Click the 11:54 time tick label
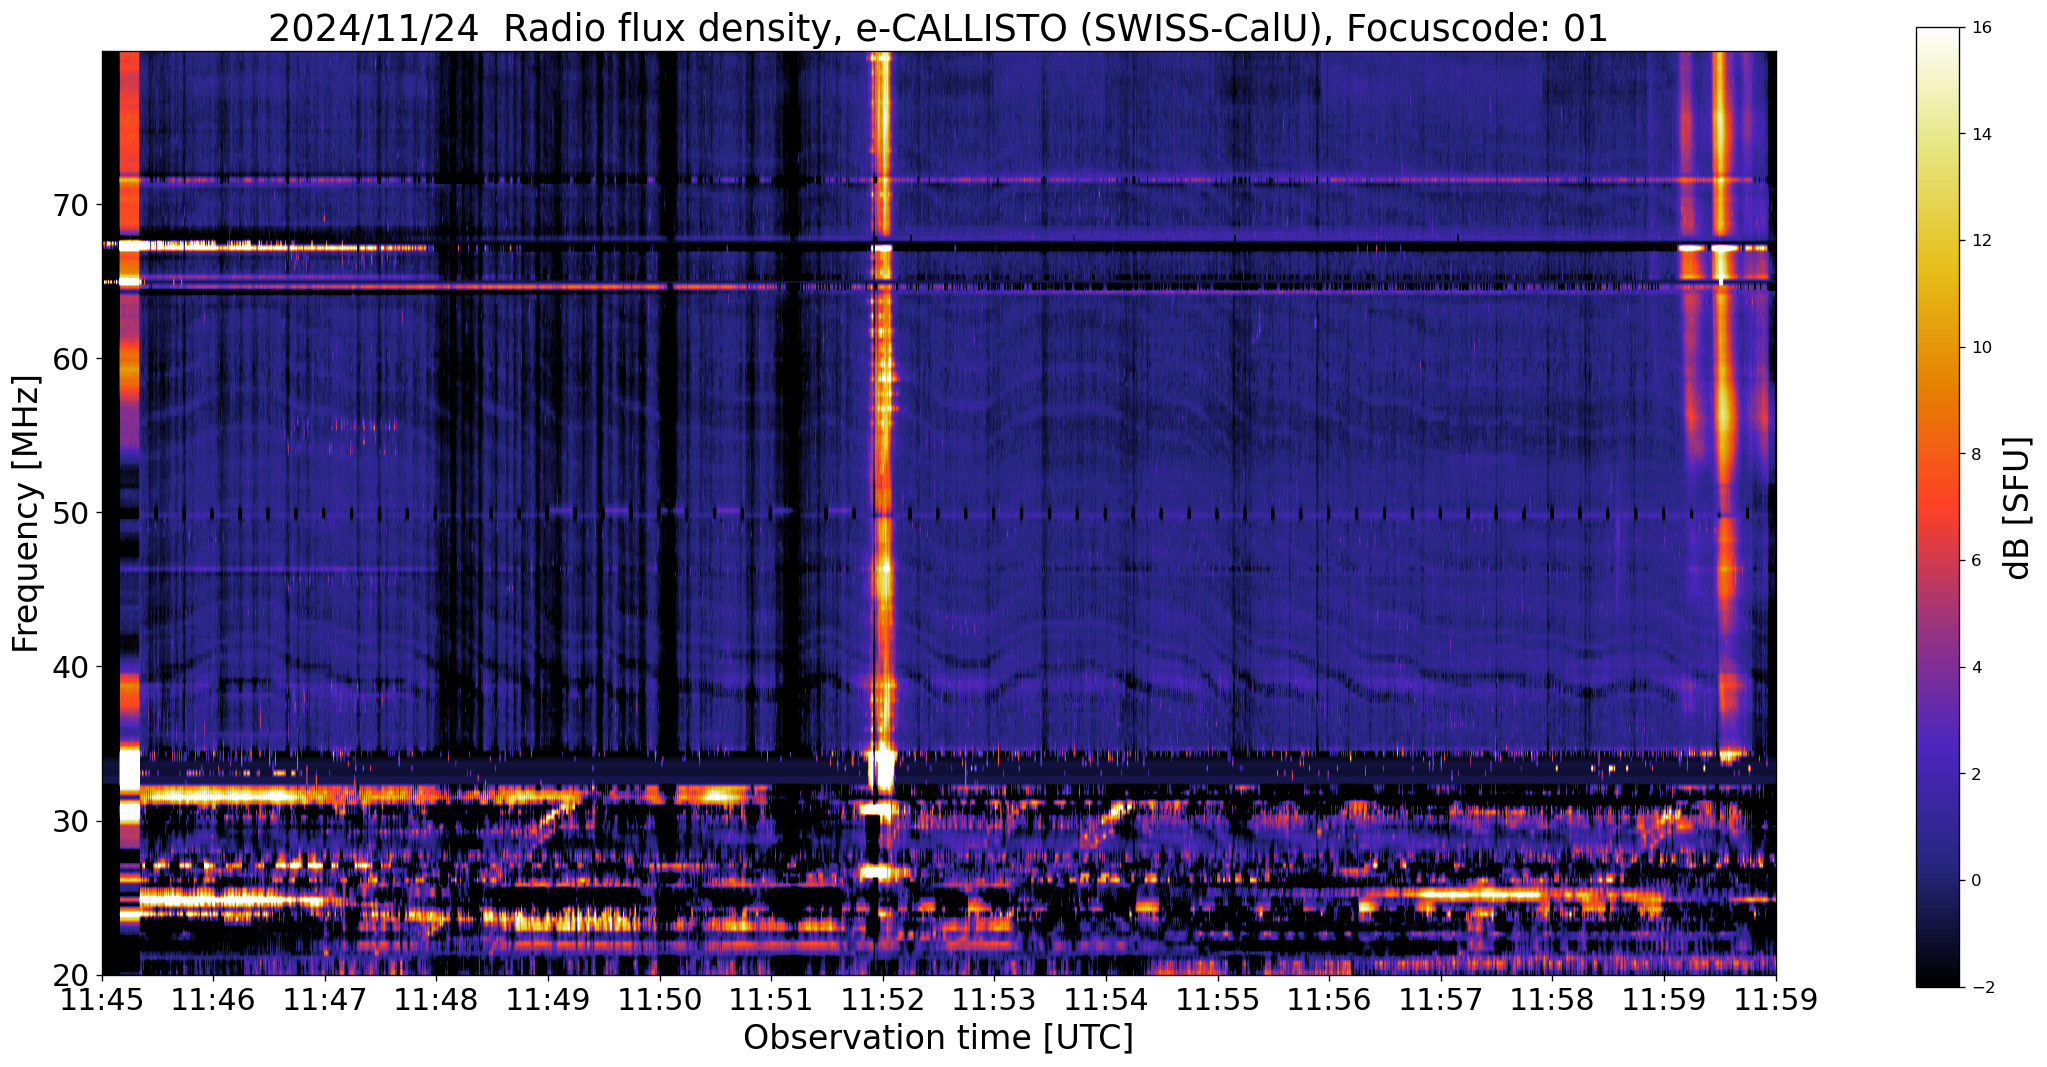This screenshot has height=1067, width=2047. [x=1106, y=1000]
